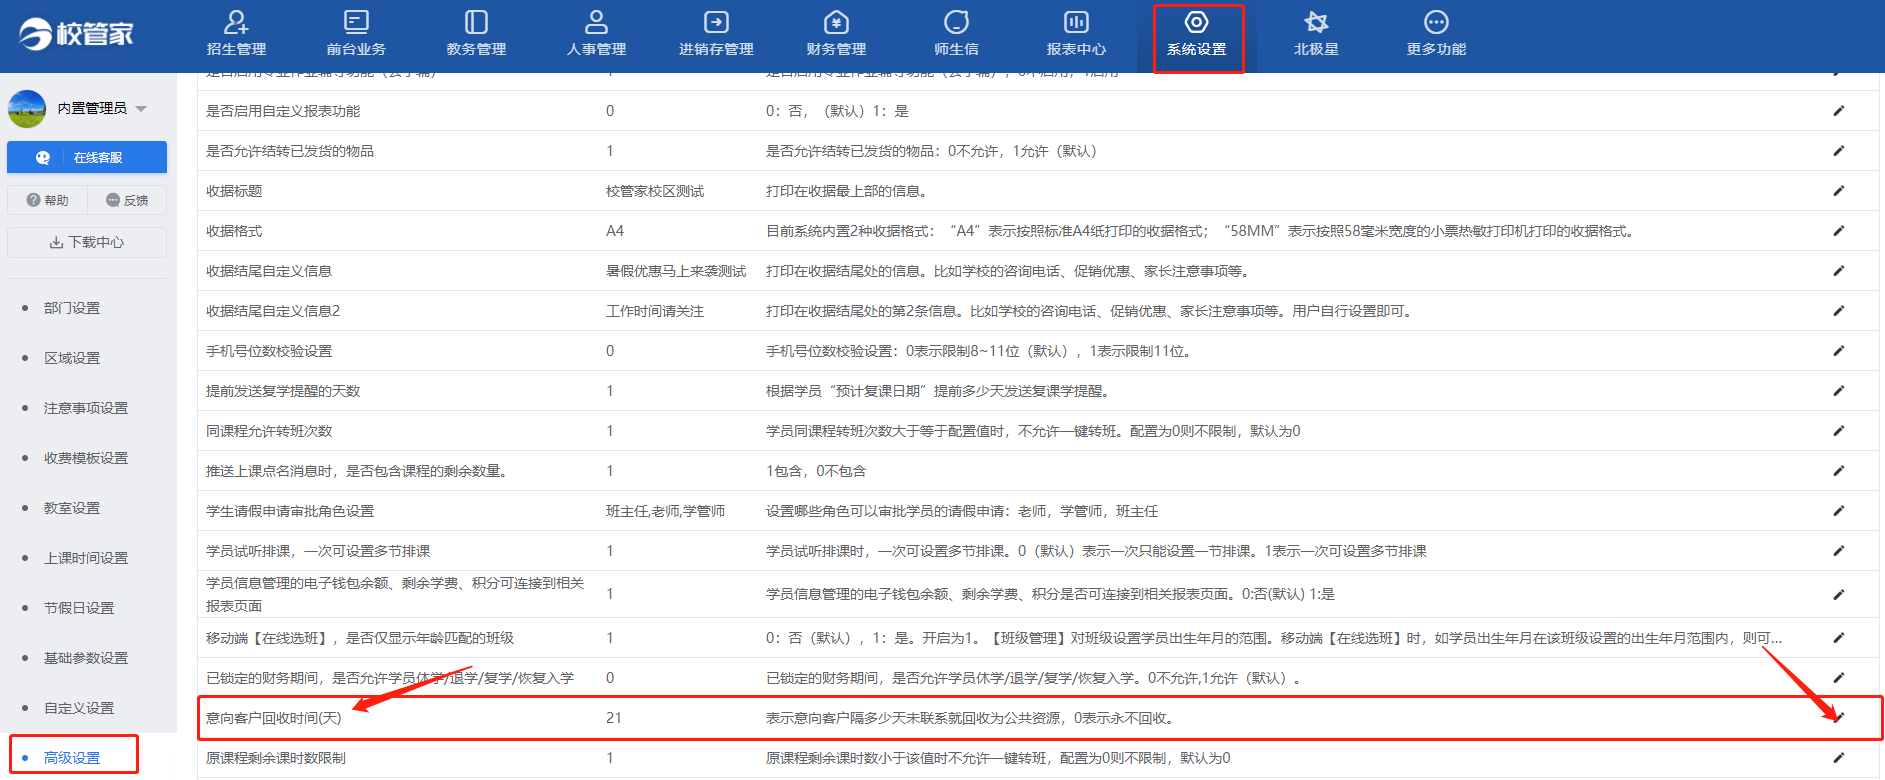
Task: Go to 教室设置 in sidebar
Action: (72, 508)
